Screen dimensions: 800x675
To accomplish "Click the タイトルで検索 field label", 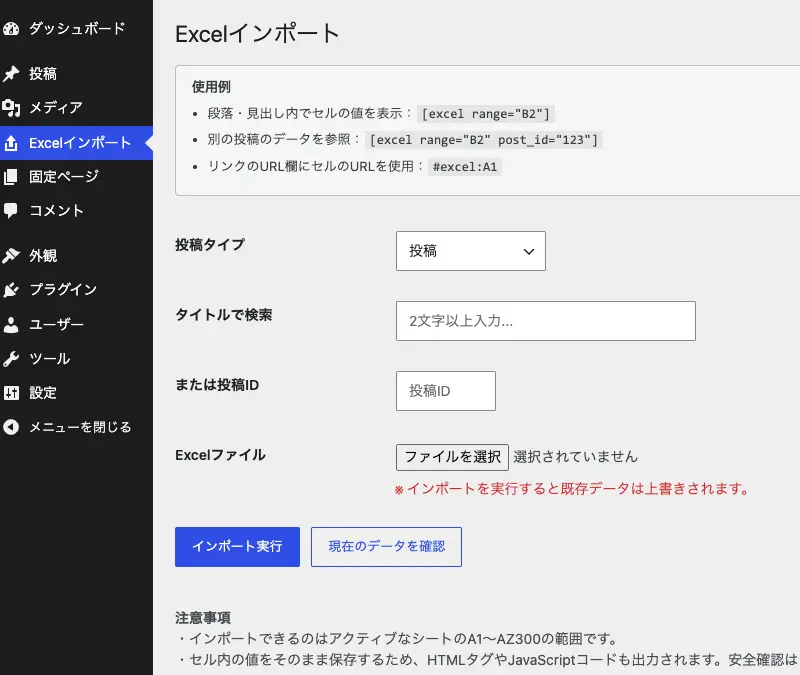I will pos(223,315).
